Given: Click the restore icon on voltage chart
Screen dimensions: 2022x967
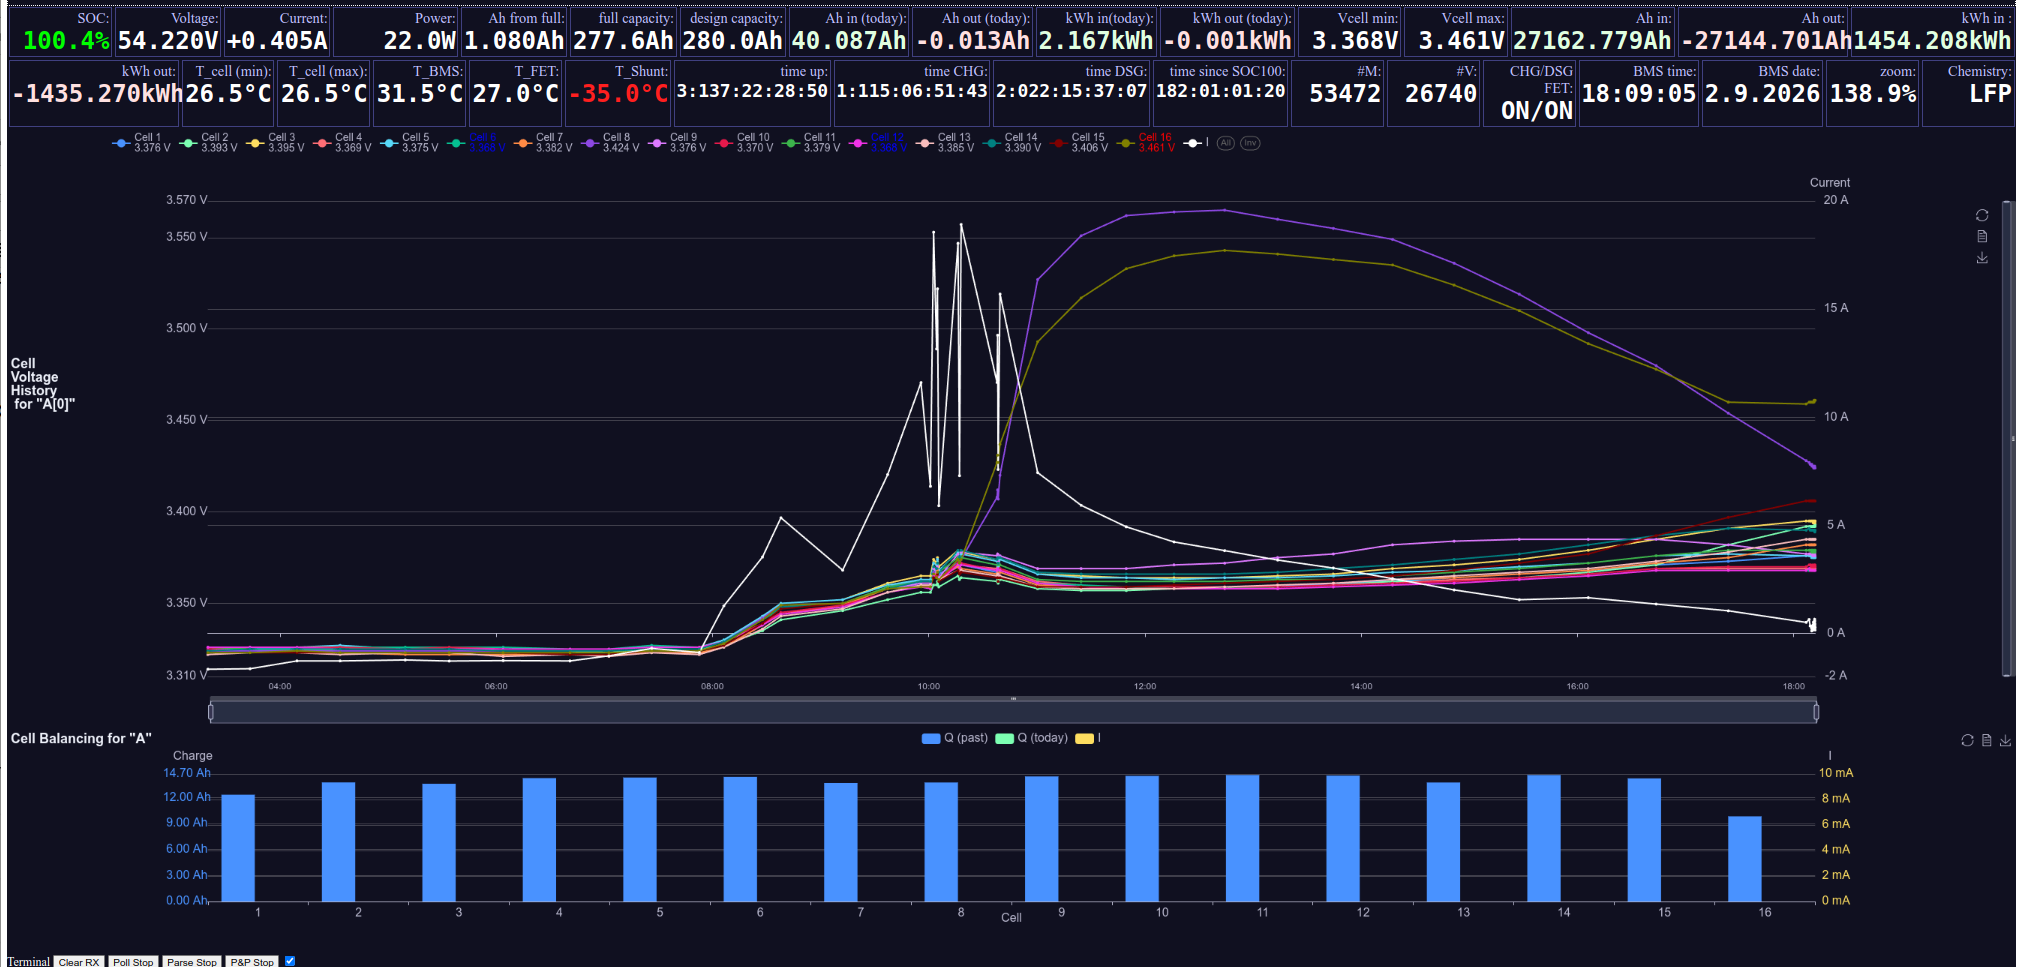Looking at the screenshot, I should (1982, 216).
